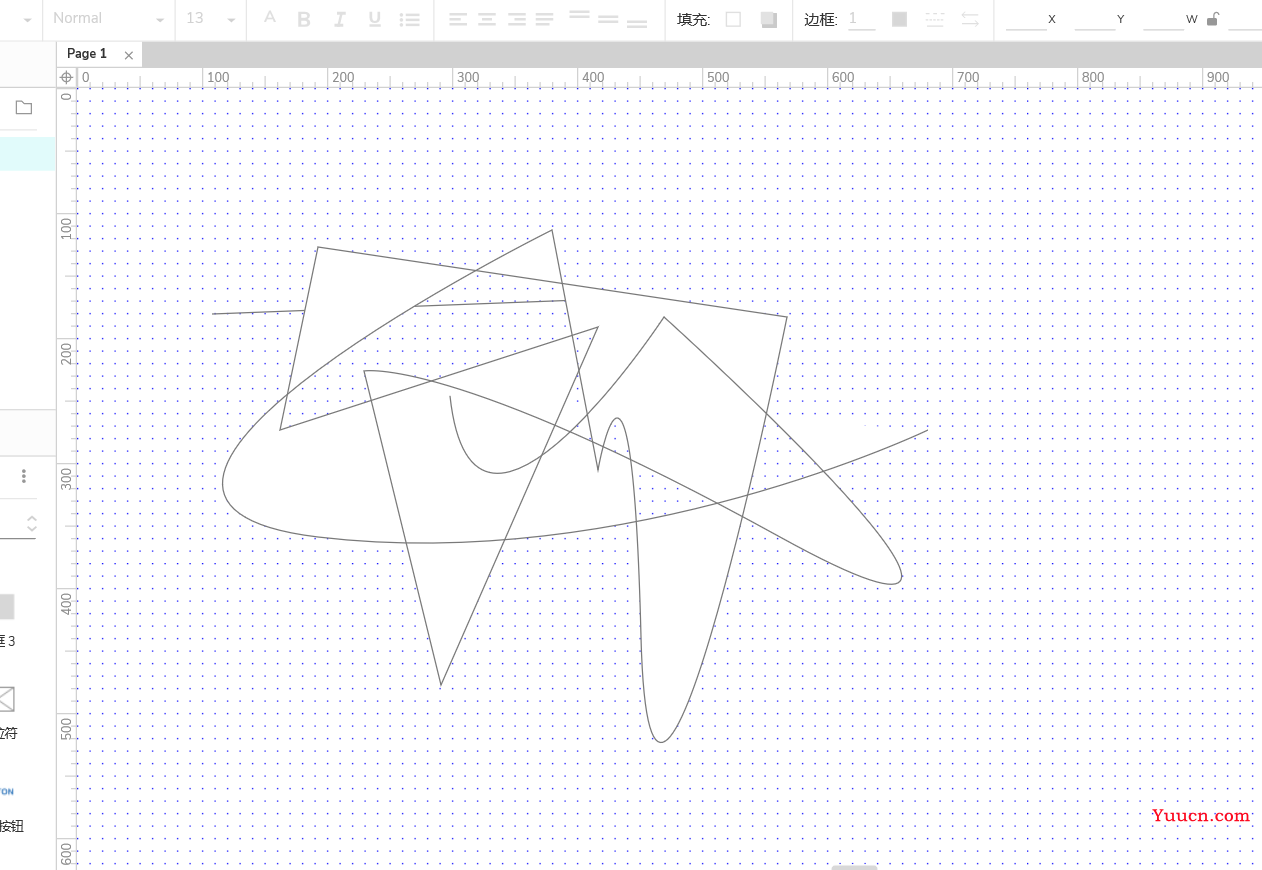Image resolution: width=1262 pixels, height=870 pixels.
Task: Open the font size 13 dropdown
Action: tap(211, 19)
